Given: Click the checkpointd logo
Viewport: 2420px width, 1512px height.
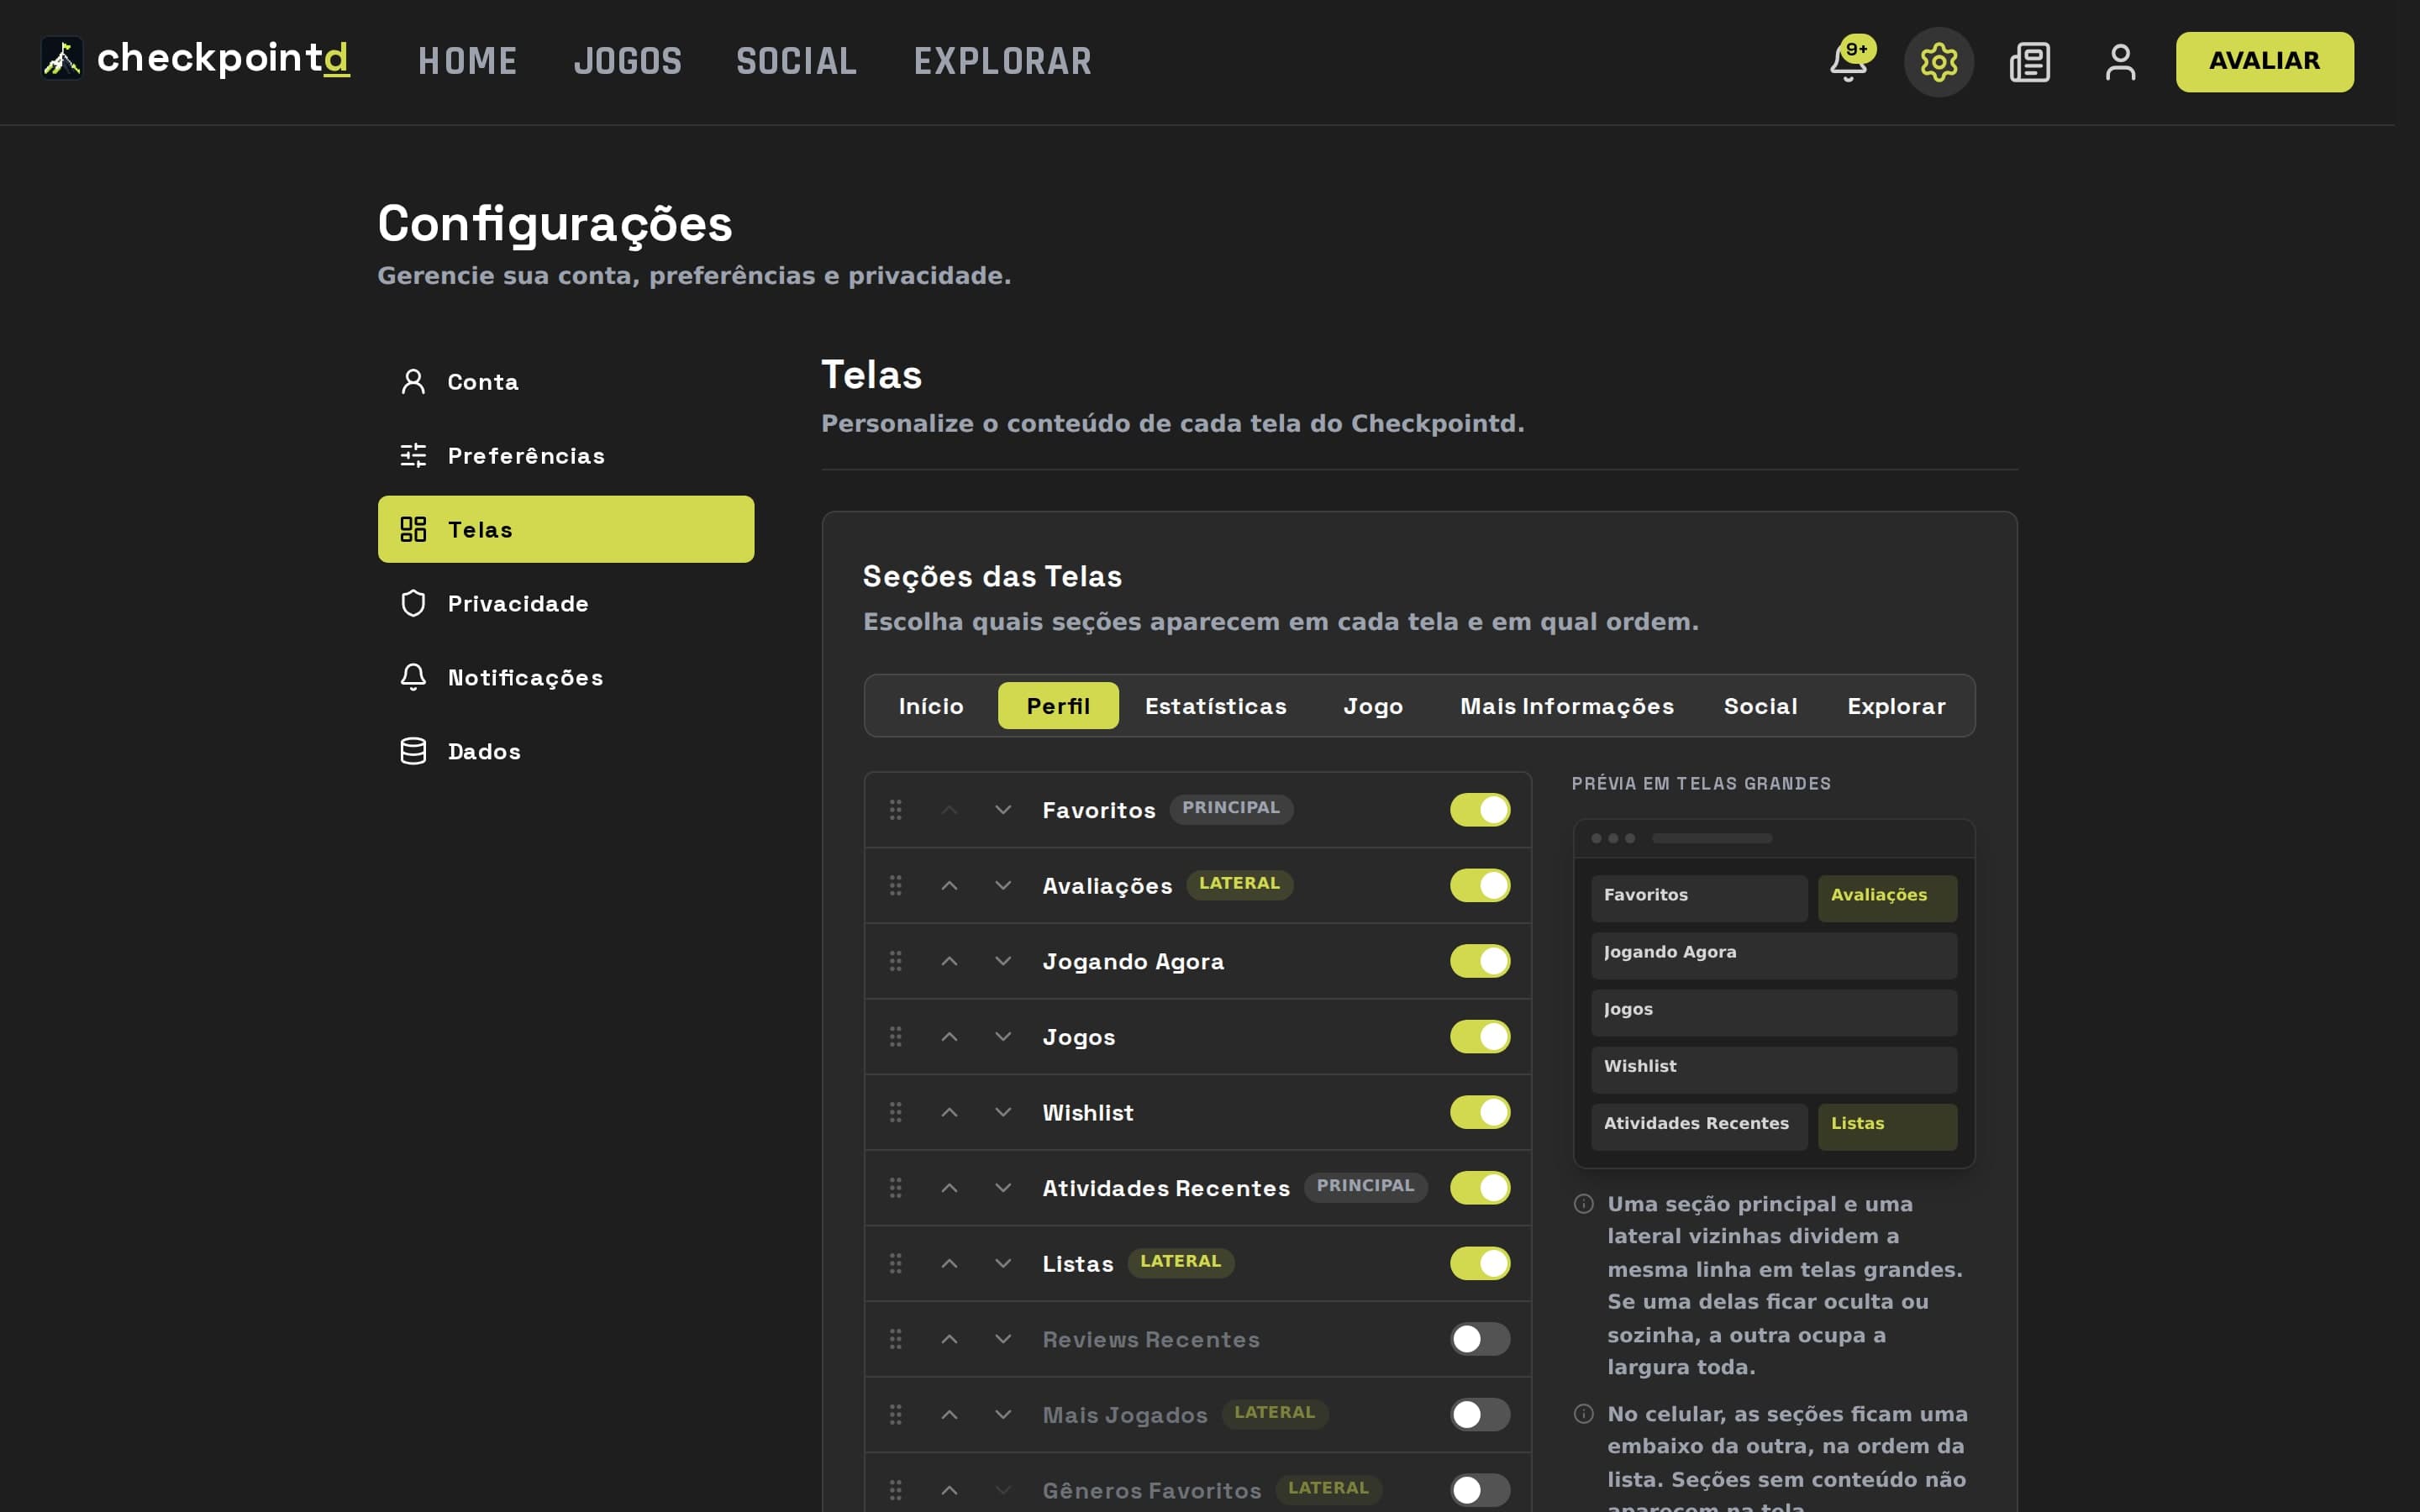Looking at the screenshot, I should 196,58.
